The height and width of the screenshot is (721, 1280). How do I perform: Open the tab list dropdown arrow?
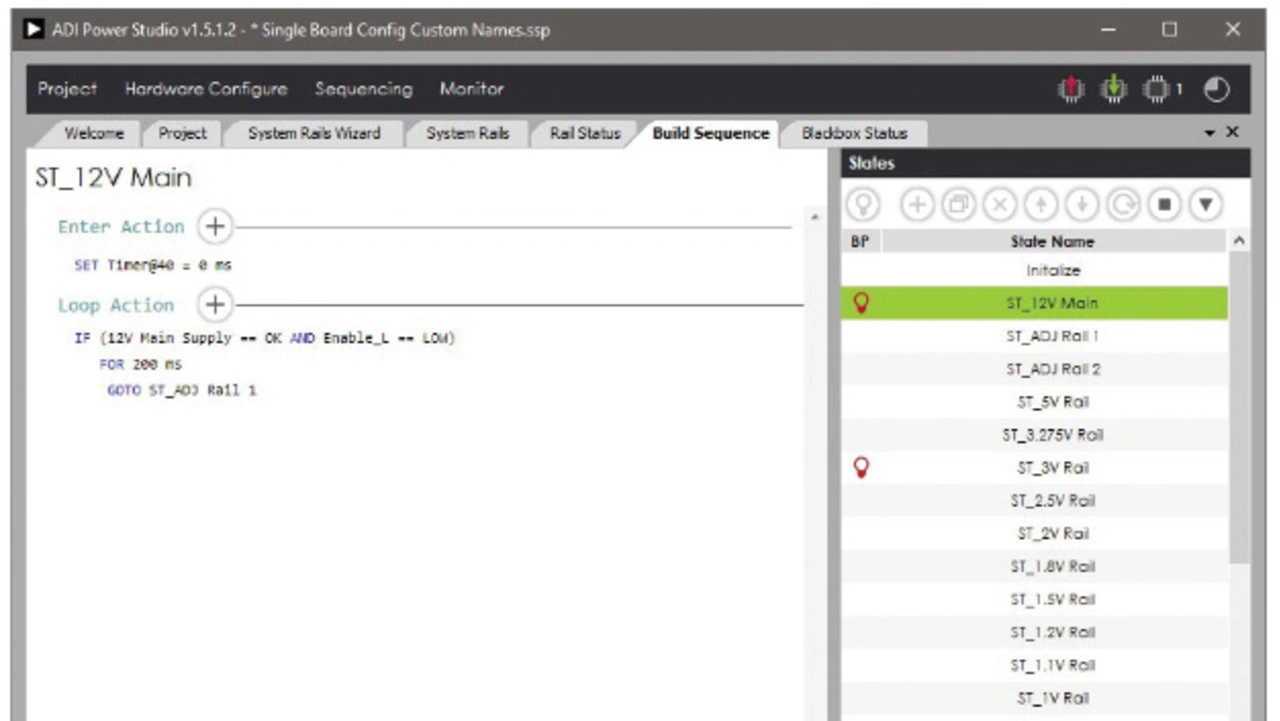pyautogui.click(x=1210, y=133)
